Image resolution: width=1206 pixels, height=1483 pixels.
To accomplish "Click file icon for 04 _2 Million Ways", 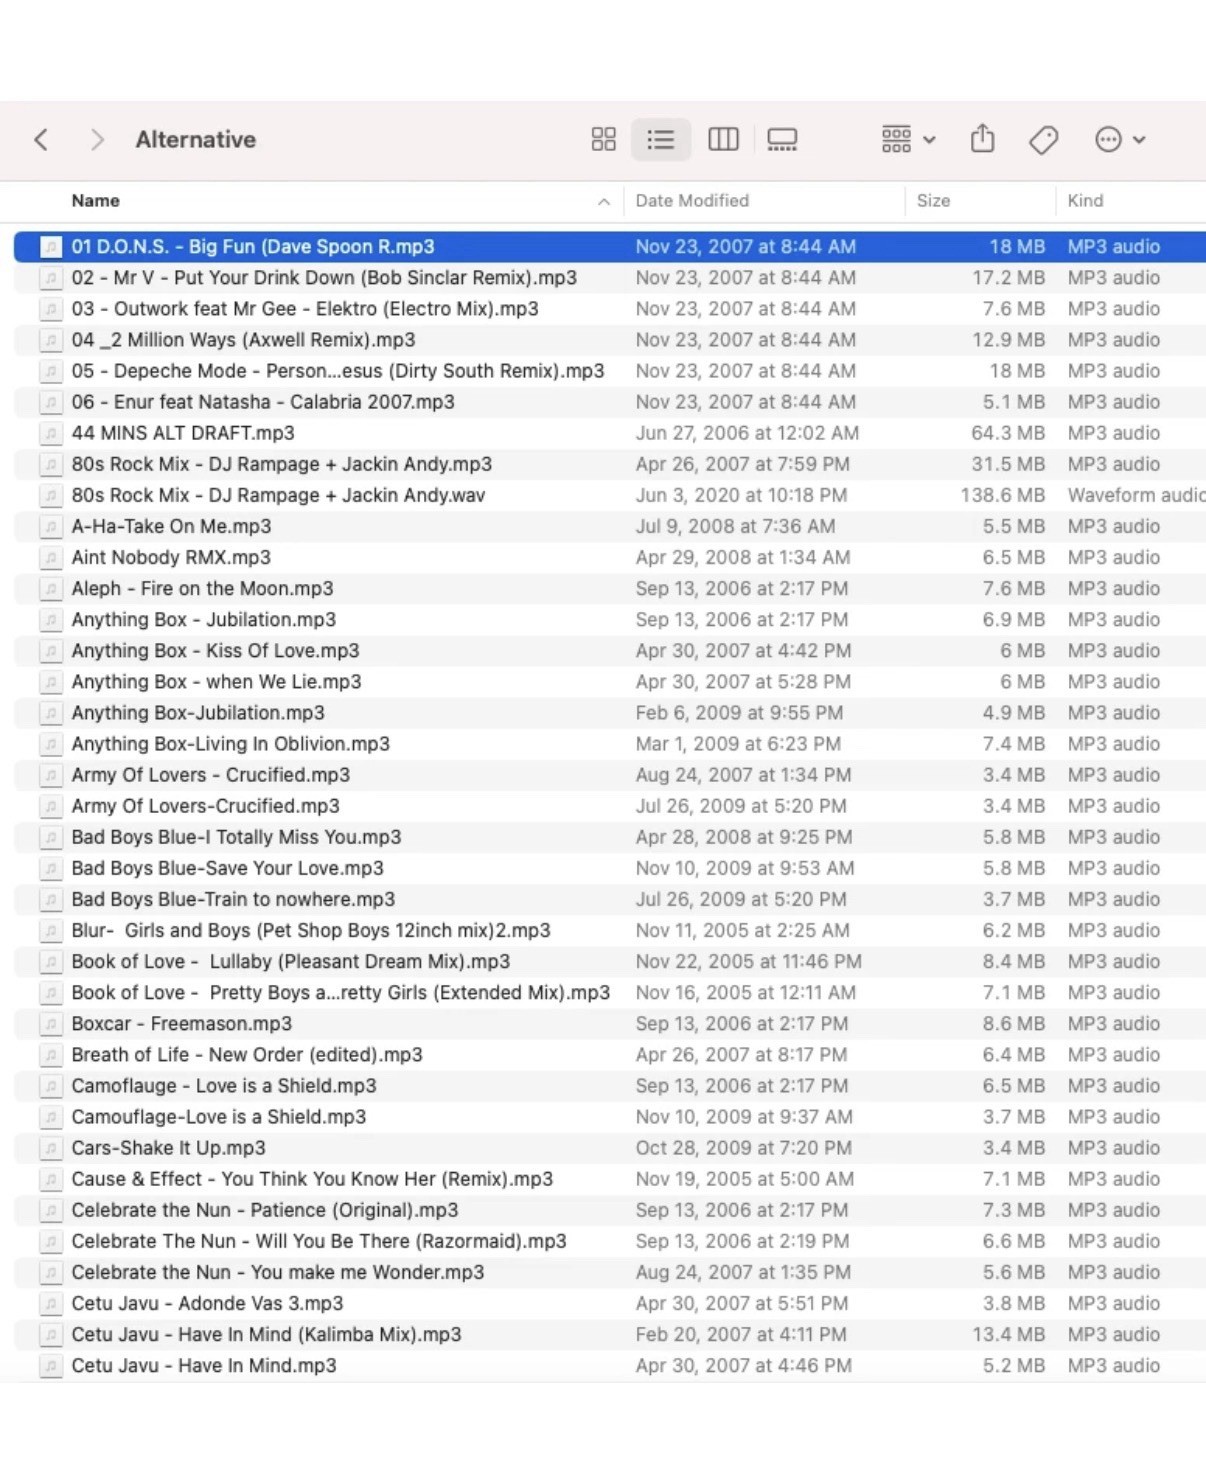I will tap(50, 340).
